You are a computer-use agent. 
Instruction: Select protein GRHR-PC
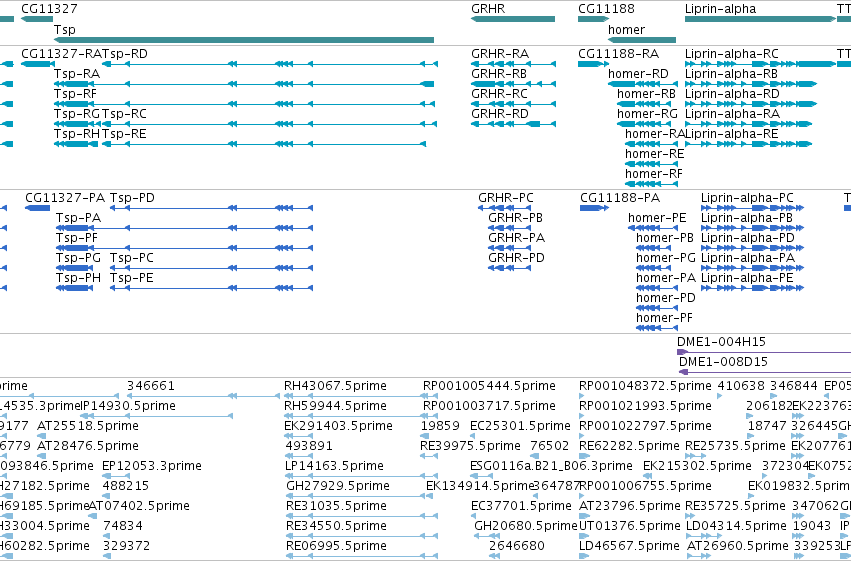[x=505, y=208]
